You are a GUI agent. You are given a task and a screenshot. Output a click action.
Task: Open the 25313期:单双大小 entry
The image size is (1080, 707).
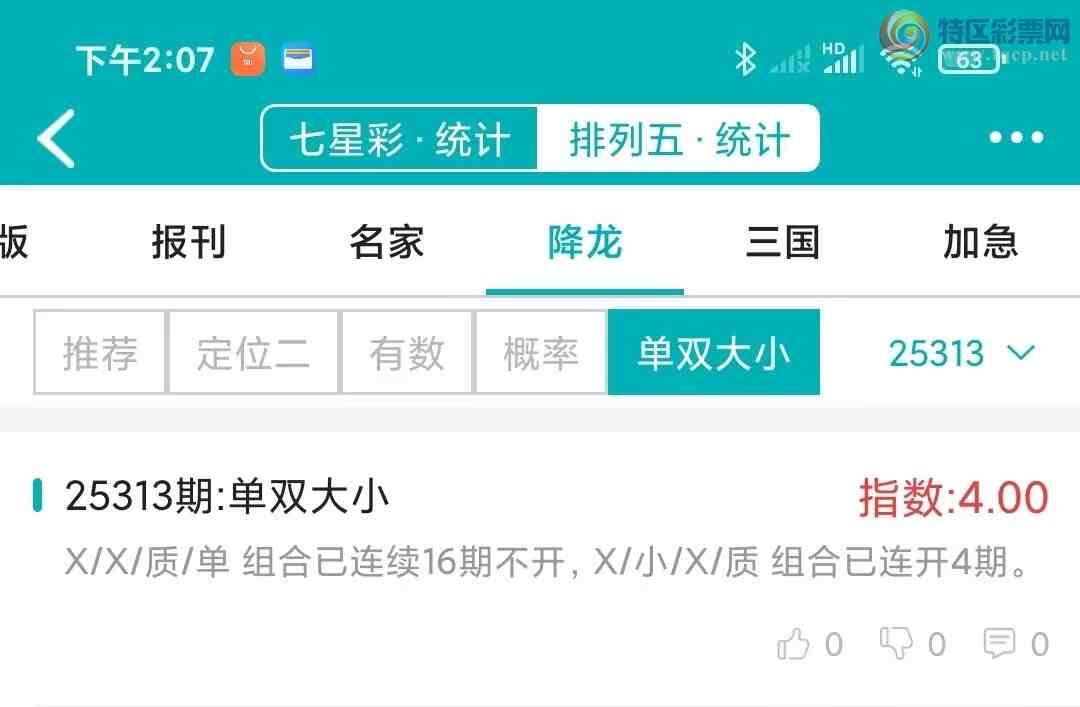540,526
